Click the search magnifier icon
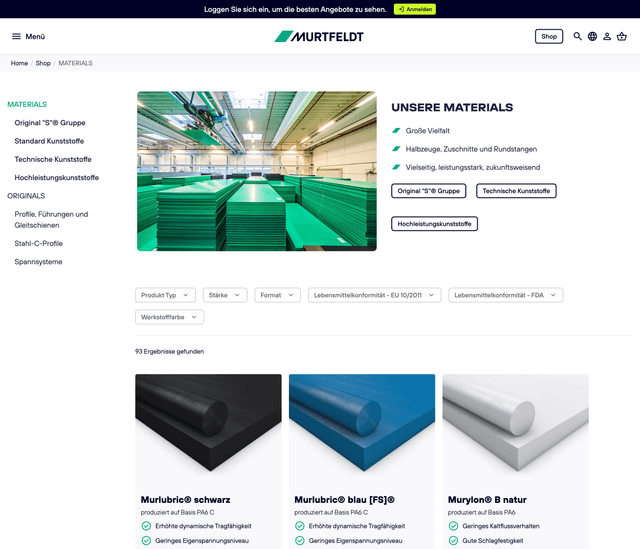 (578, 36)
